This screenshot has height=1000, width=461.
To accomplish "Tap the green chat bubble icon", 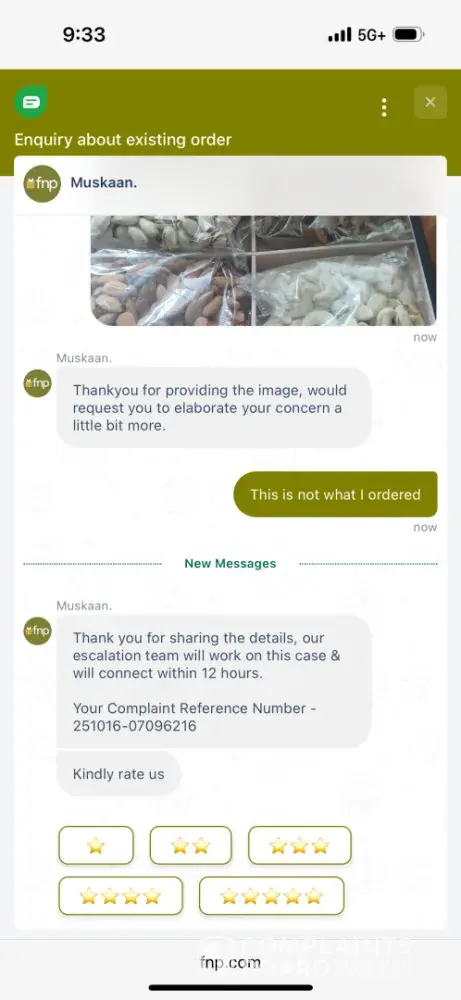I will click(x=31, y=101).
